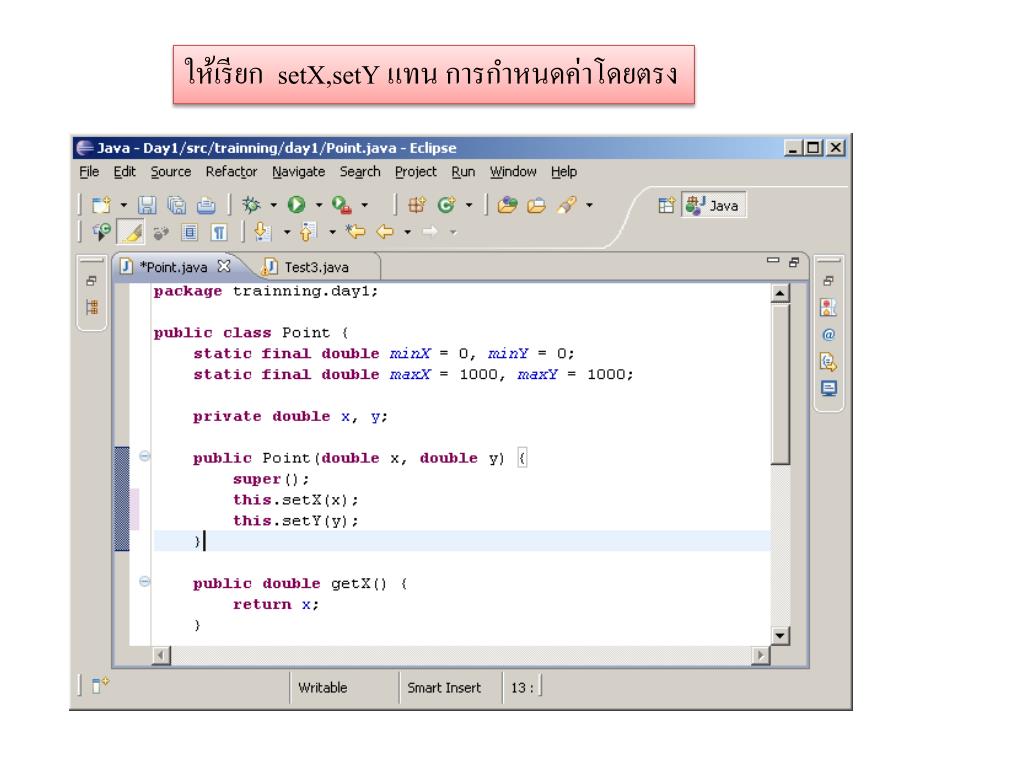
Task: Open the Edit menu
Action: (124, 172)
